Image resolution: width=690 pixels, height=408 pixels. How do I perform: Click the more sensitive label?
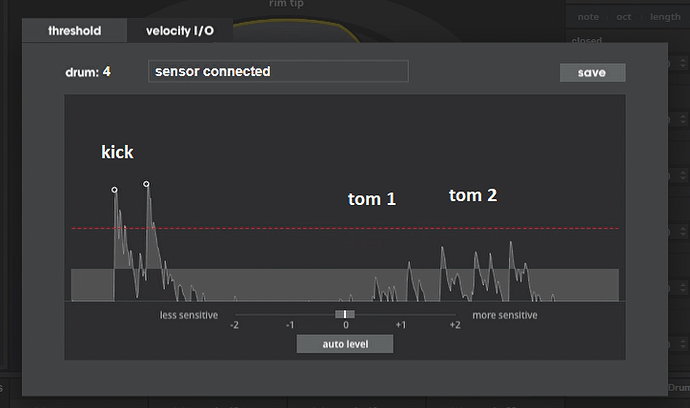[x=505, y=315]
